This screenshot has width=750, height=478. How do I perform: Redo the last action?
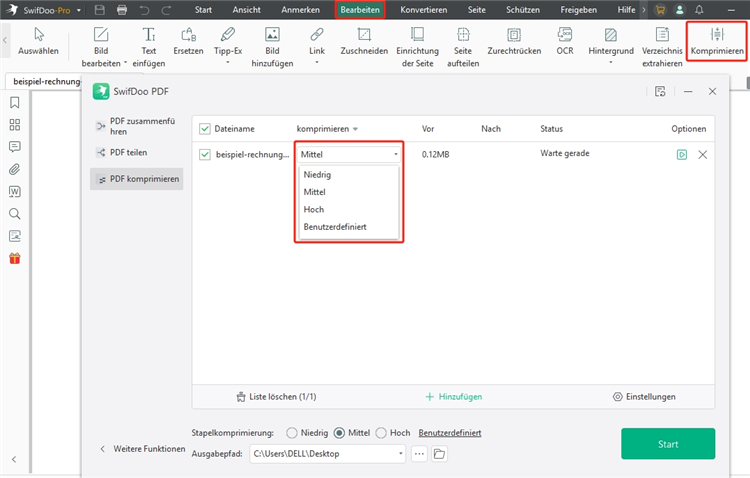[x=166, y=10]
